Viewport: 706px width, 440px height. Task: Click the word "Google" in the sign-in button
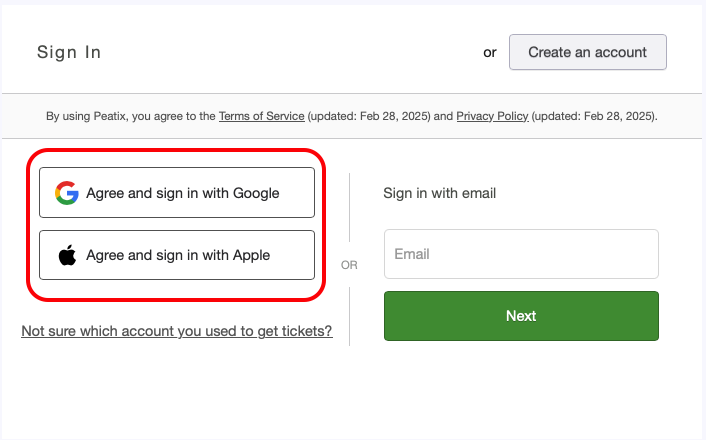[256, 193]
